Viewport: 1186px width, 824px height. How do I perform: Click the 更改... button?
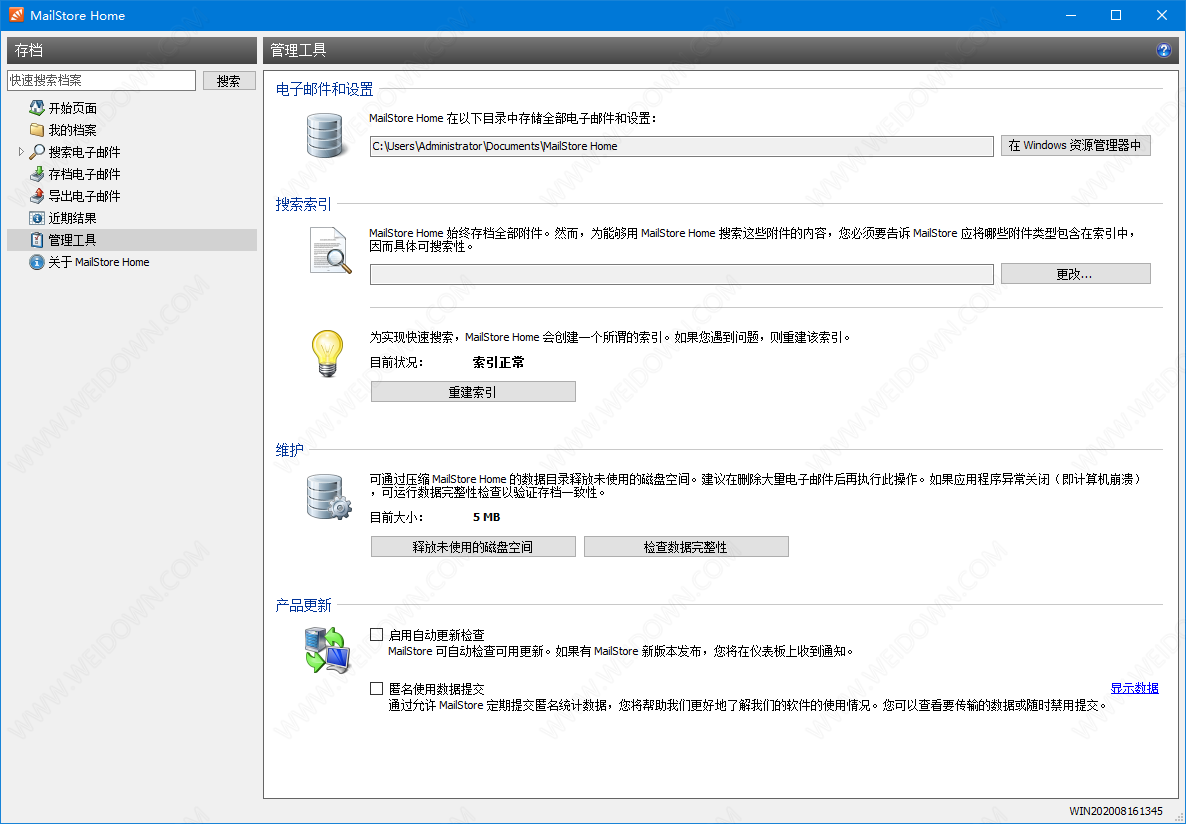click(1076, 274)
